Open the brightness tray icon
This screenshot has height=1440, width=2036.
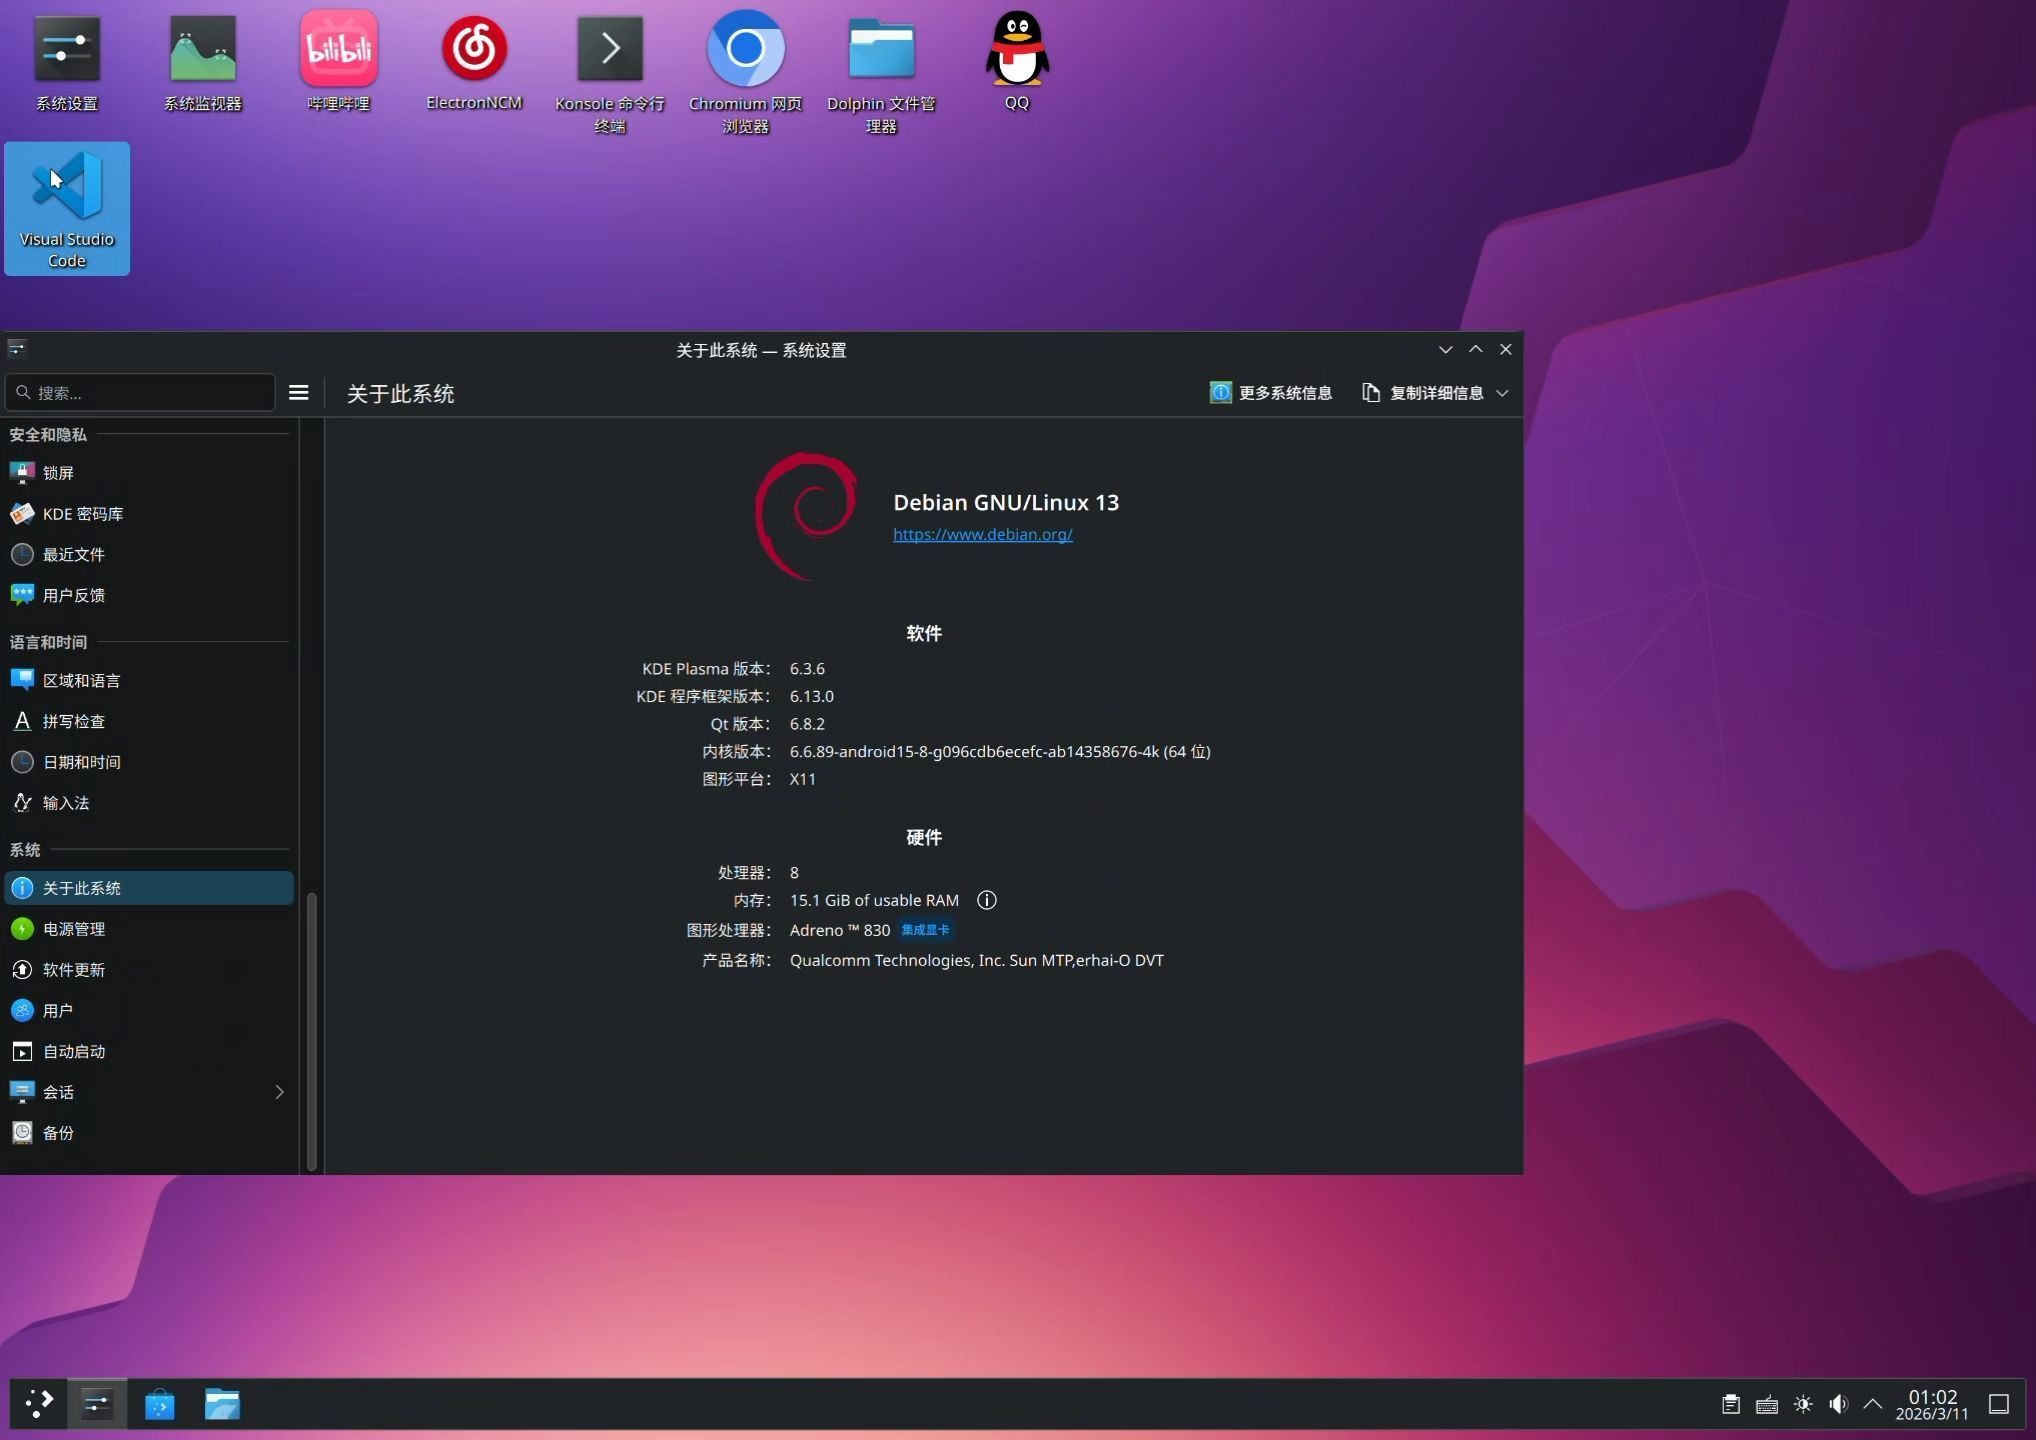point(1803,1404)
